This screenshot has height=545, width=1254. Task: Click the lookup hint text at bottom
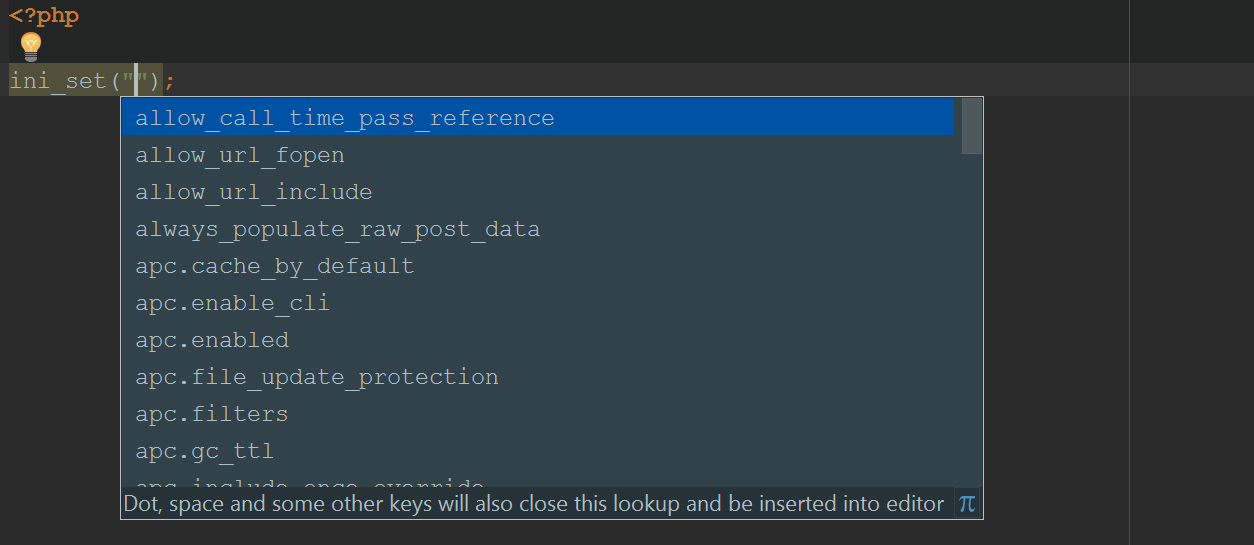533,503
